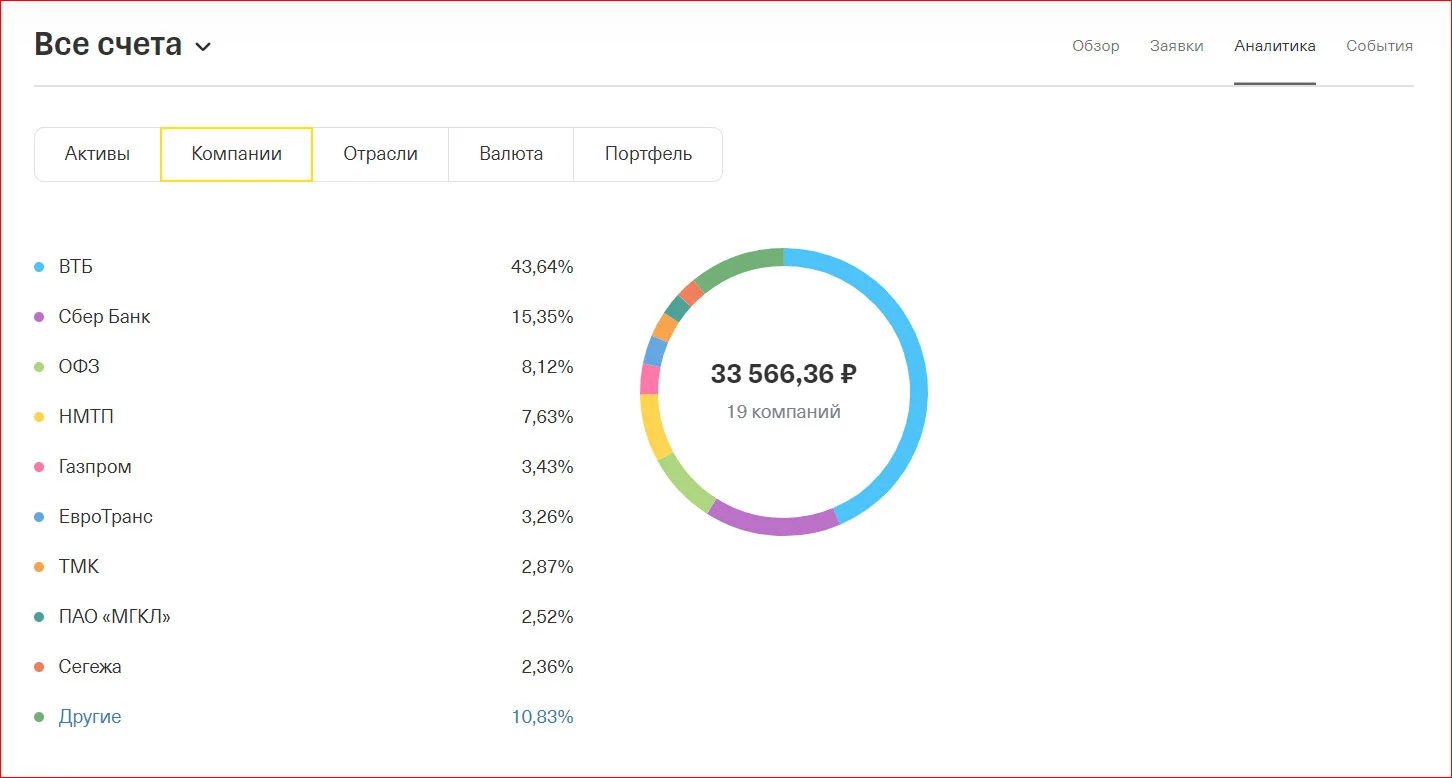Click the red-orange Сегежа legend dot
The width and height of the screenshot is (1452, 778).
pyautogui.click(x=39, y=667)
